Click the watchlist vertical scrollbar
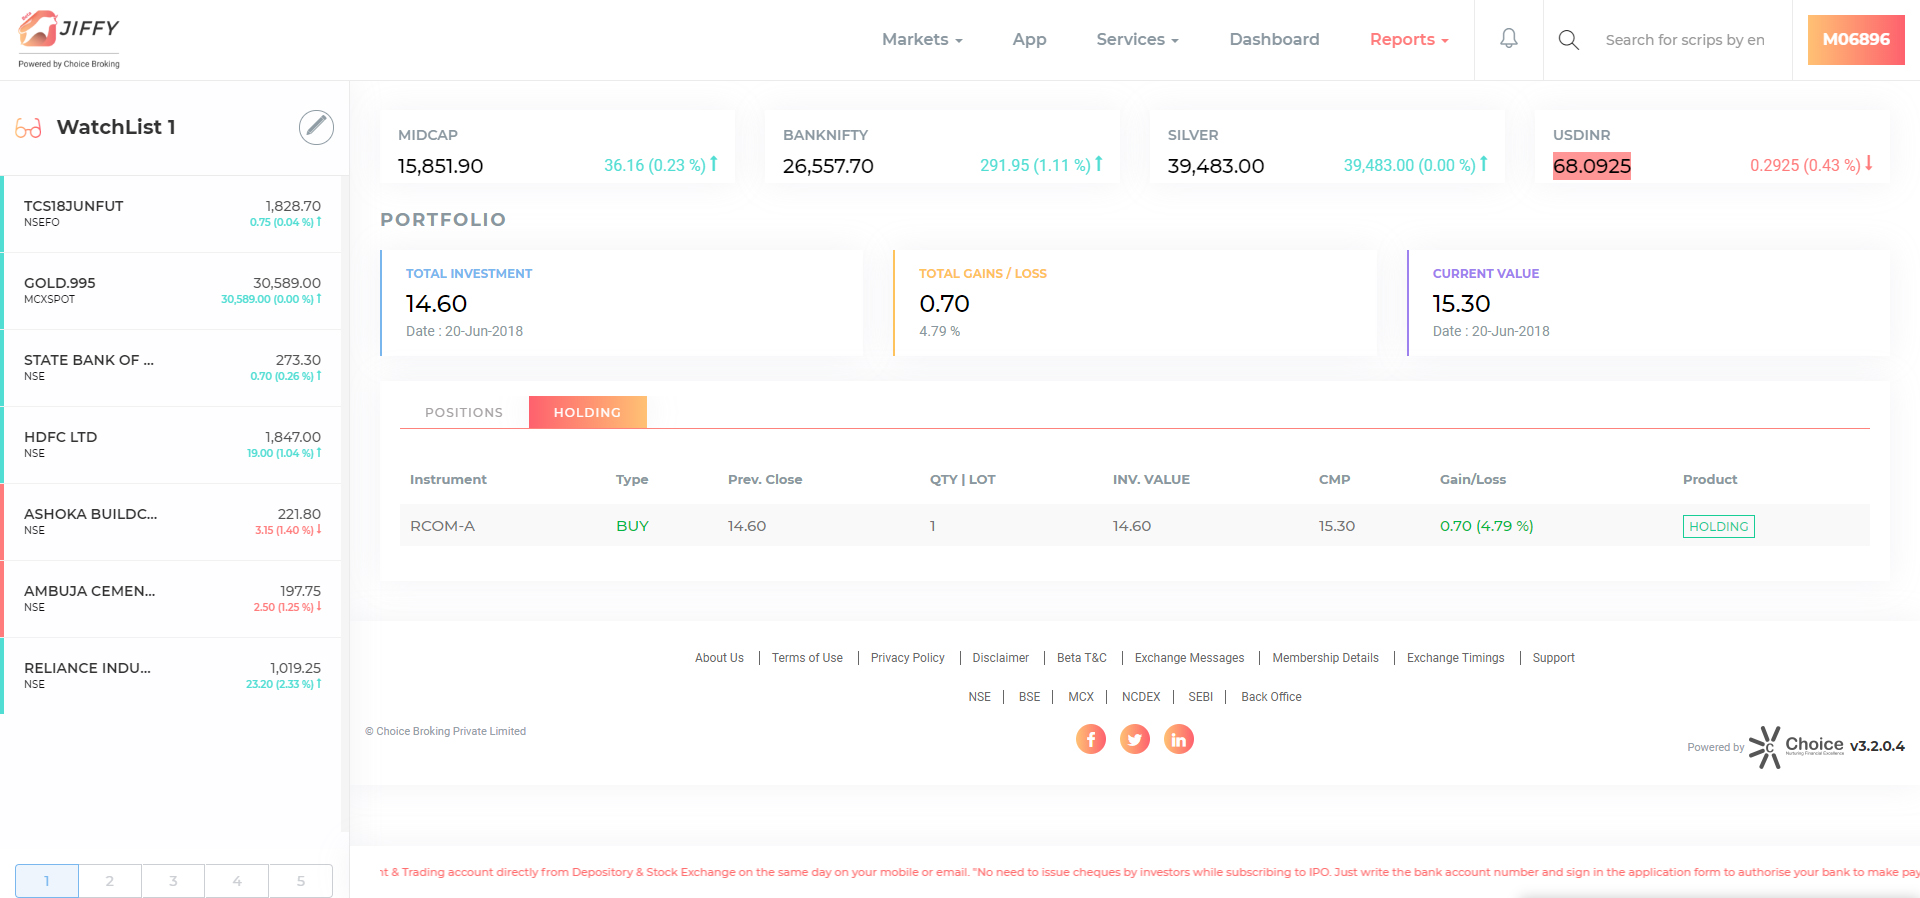Image resolution: width=1920 pixels, height=898 pixels. point(345,504)
